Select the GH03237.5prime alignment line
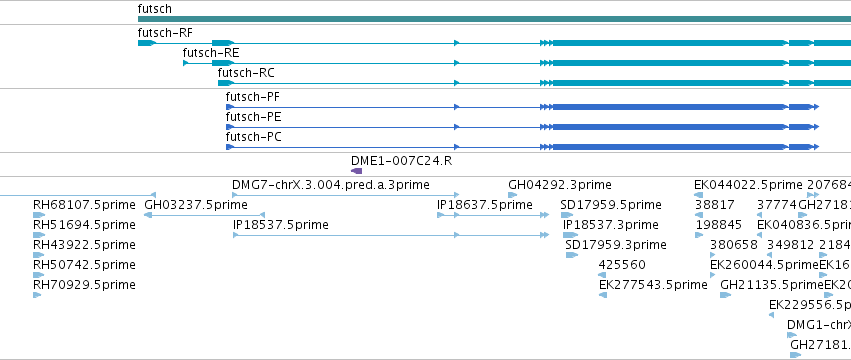851x360 pixels. point(204,215)
